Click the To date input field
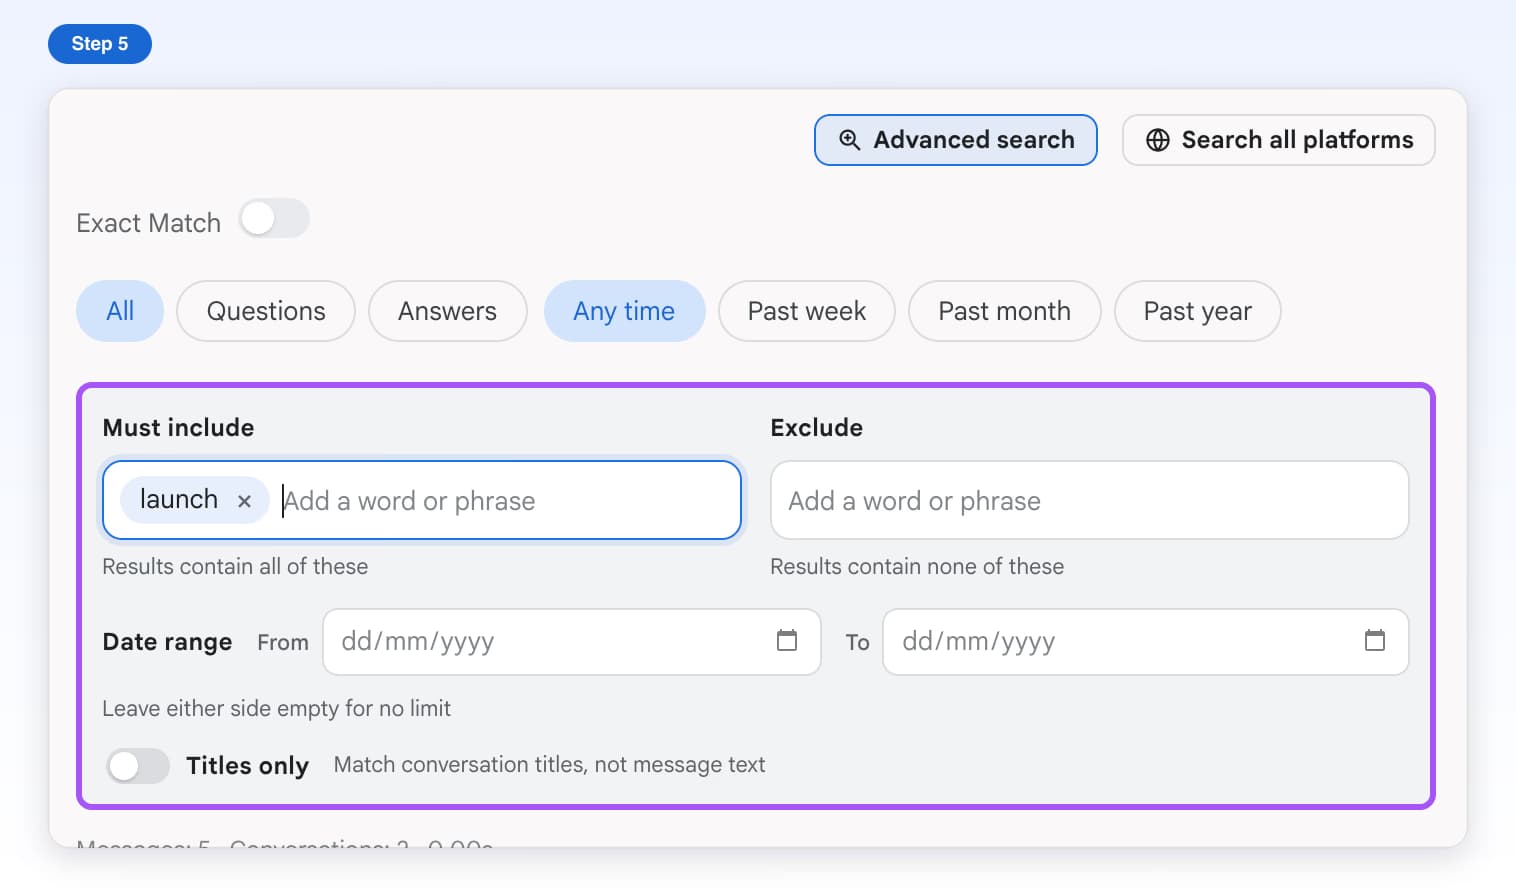Viewport: 1516px width, 896px height. 1146,642
